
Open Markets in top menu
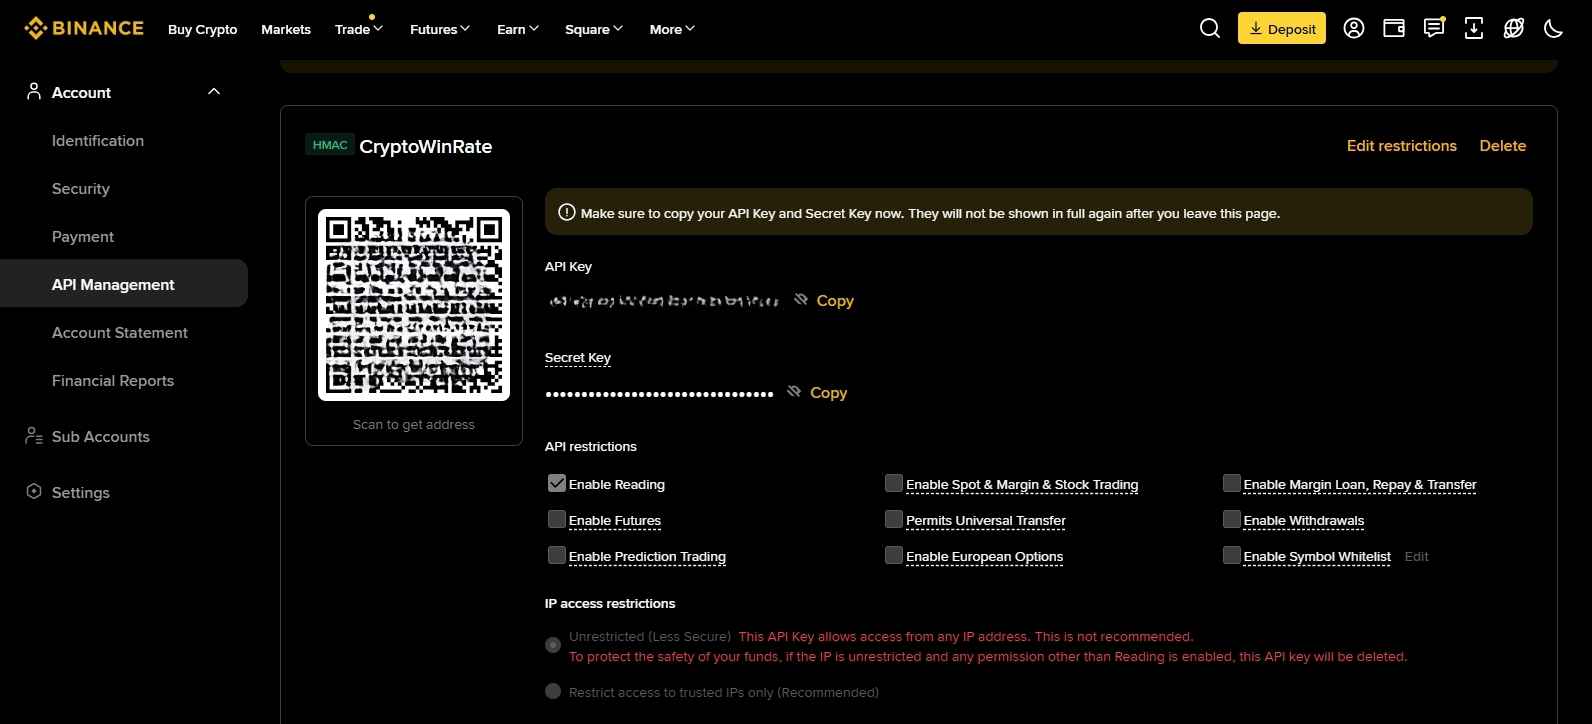click(286, 29)
